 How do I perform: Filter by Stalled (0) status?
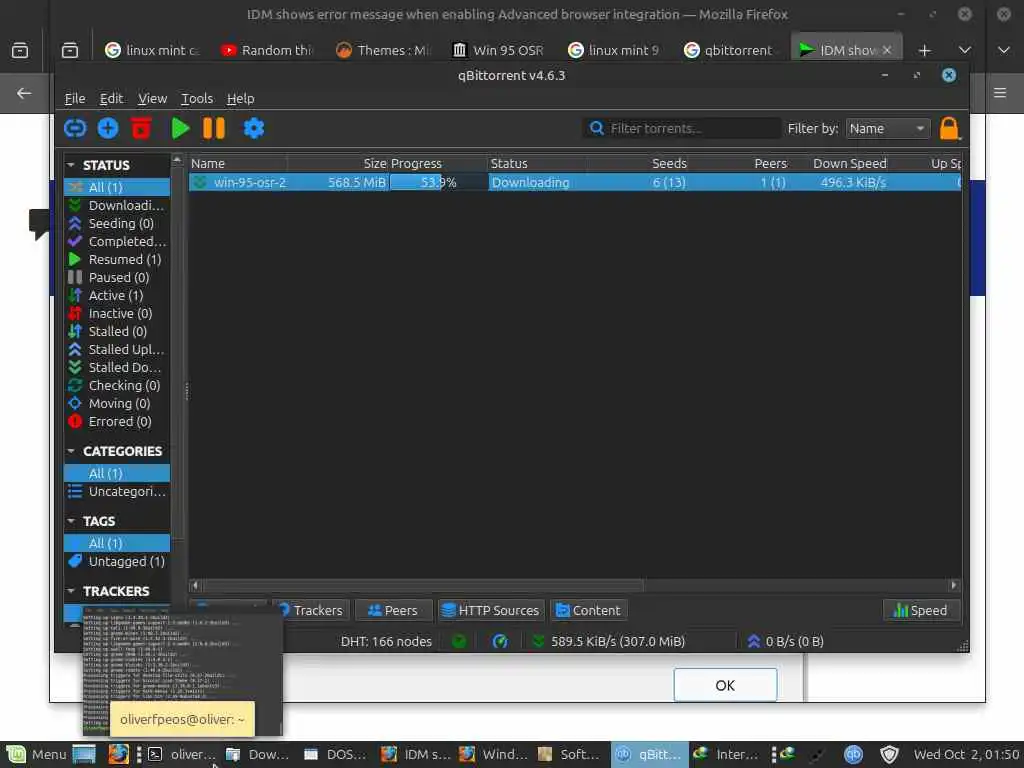(117, 331)
